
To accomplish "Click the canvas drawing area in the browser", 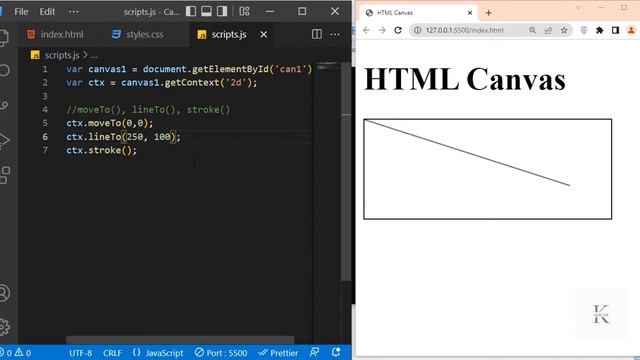I will pos(488,169).
